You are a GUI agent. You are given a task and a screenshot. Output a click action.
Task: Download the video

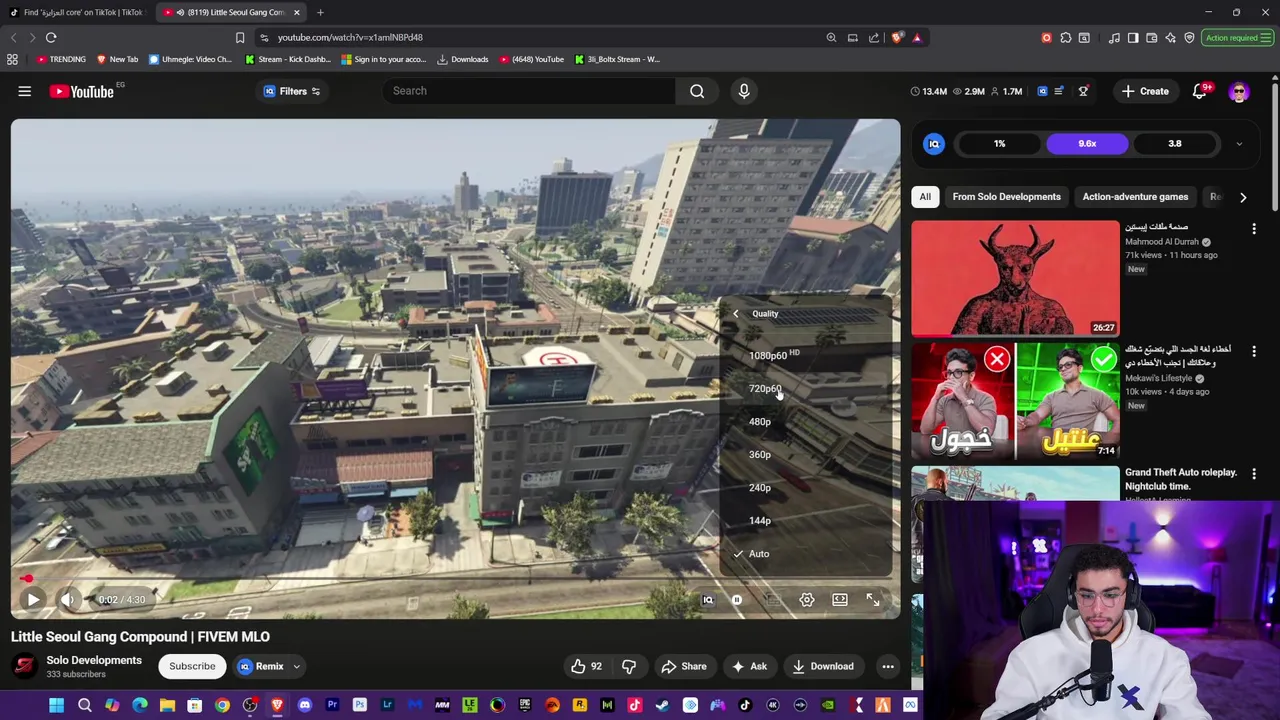click(x=823, y=666)
